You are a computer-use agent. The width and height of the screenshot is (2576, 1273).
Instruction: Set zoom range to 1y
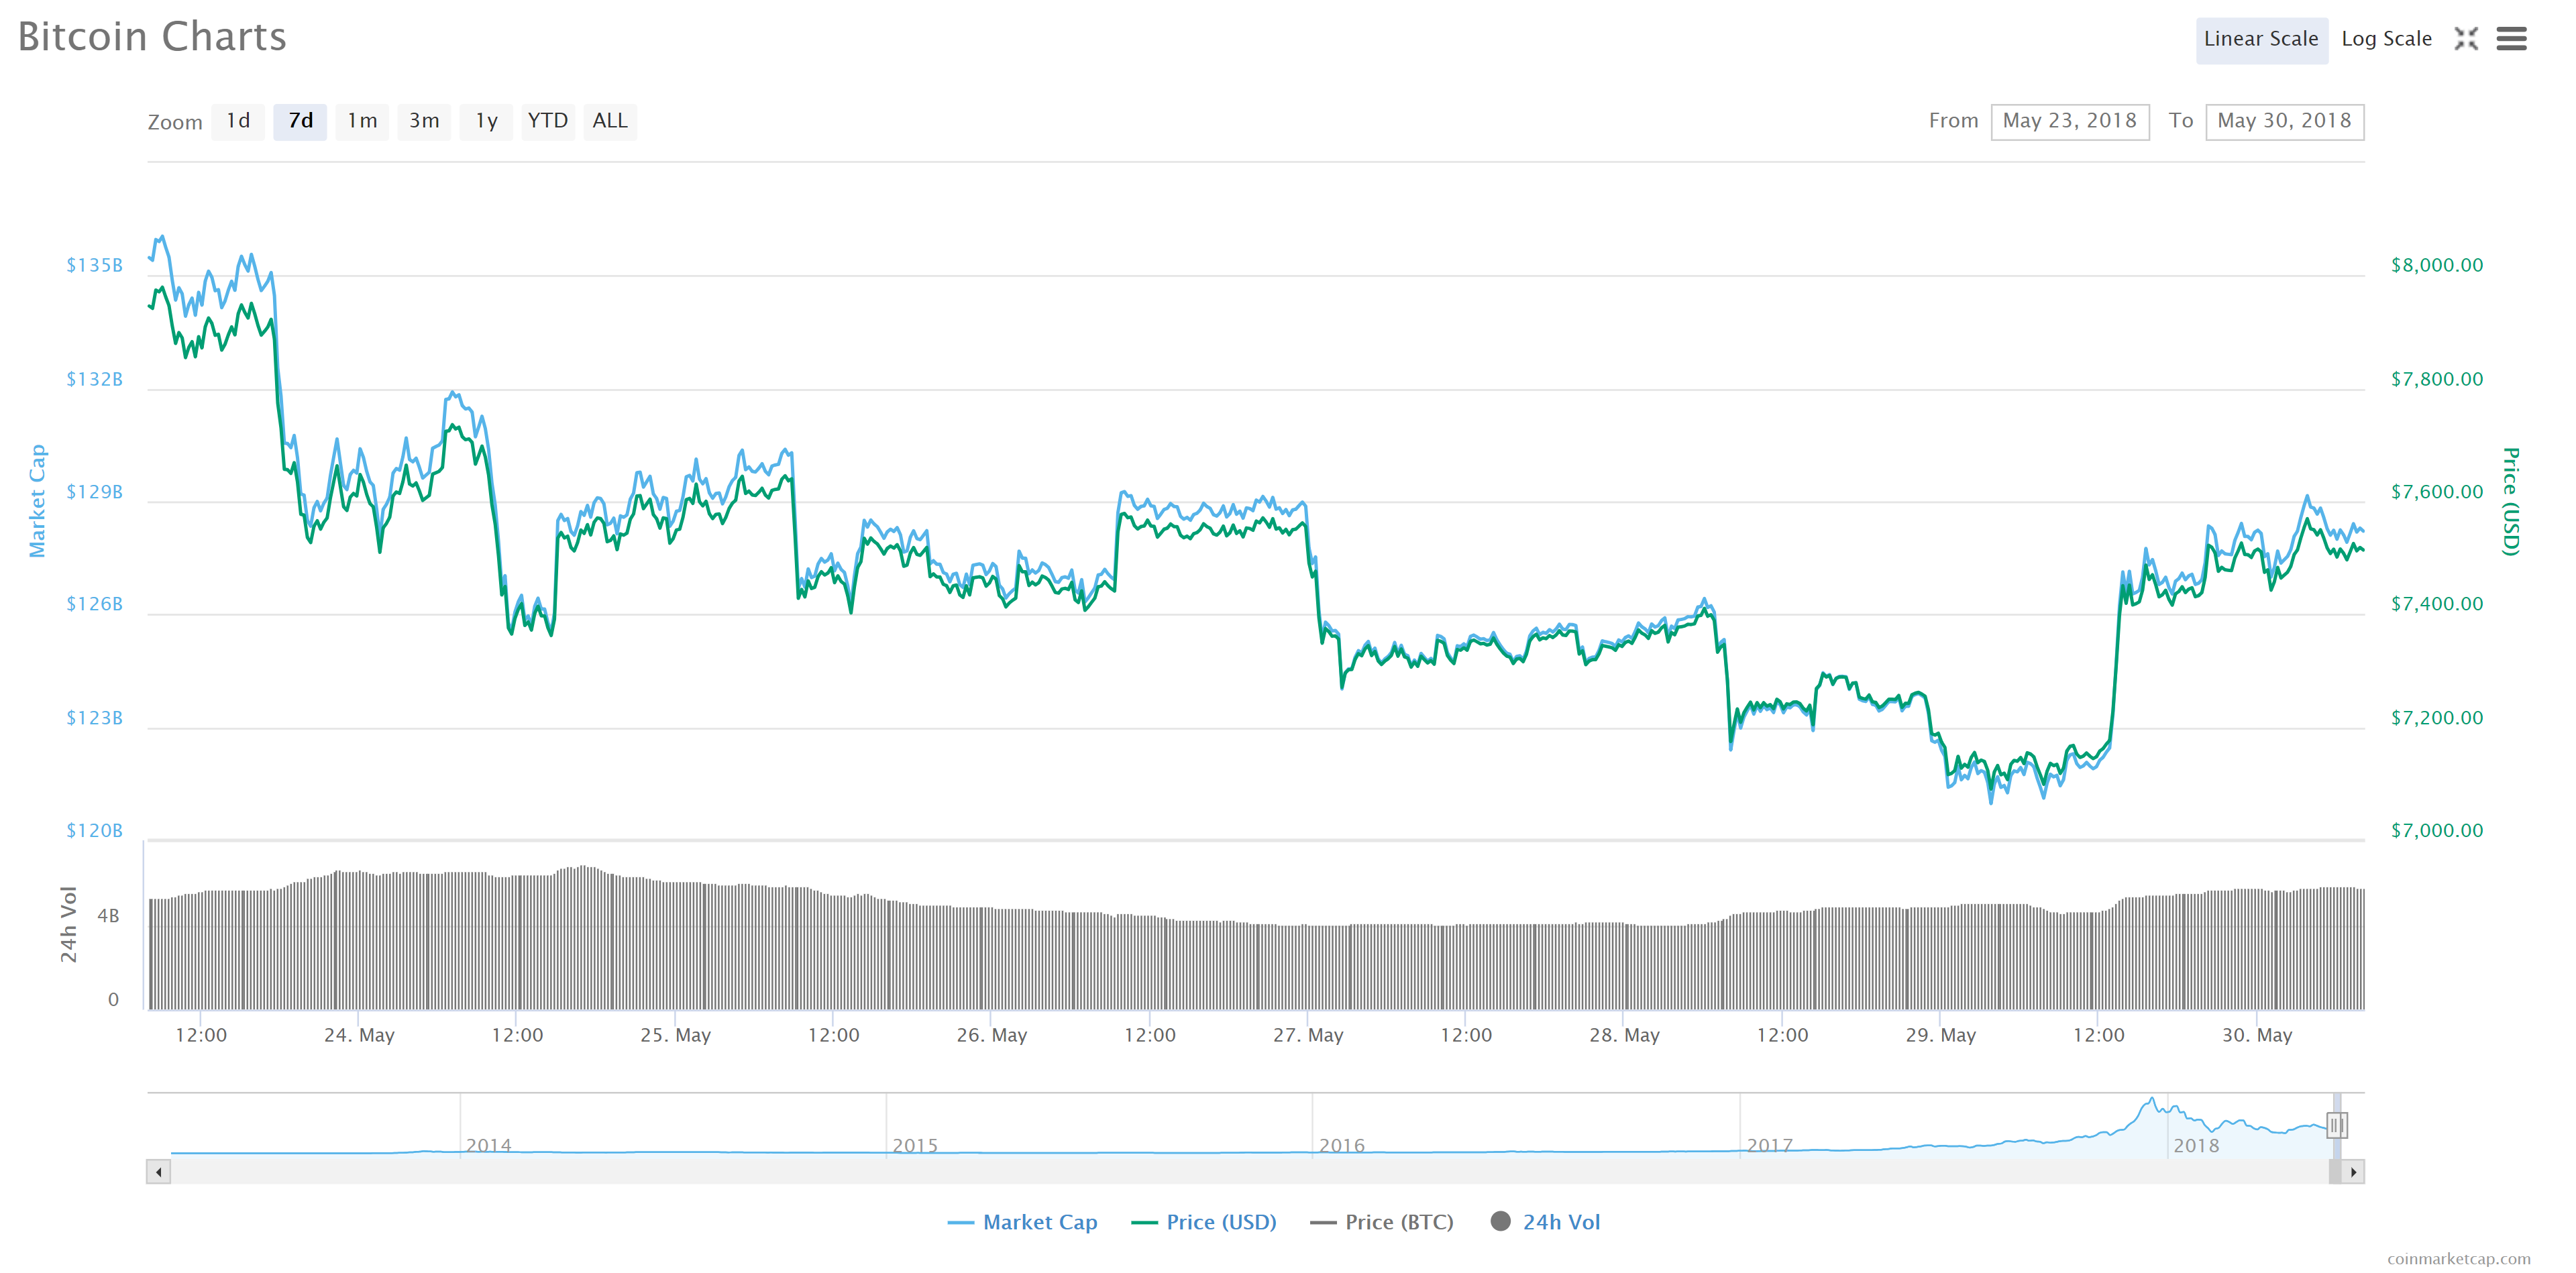click(486, 121)
